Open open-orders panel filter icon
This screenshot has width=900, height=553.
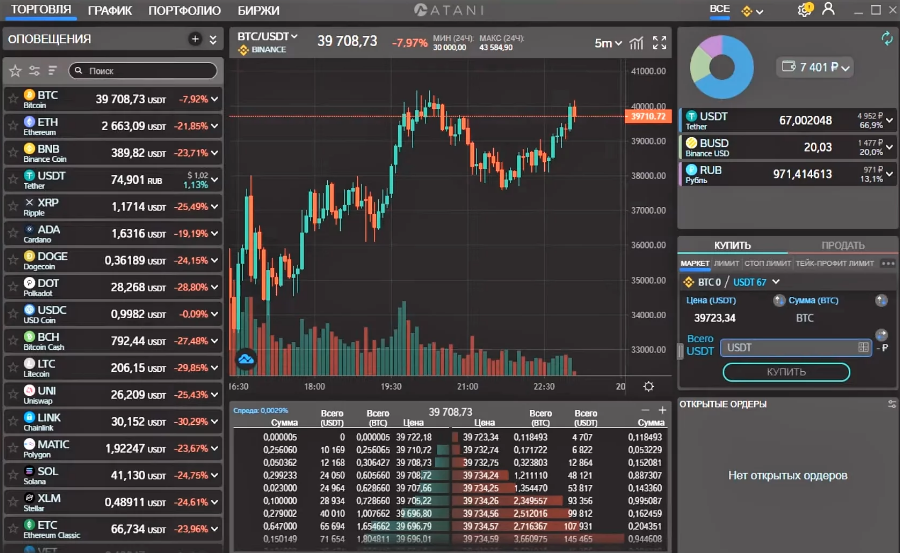(891, 404)
